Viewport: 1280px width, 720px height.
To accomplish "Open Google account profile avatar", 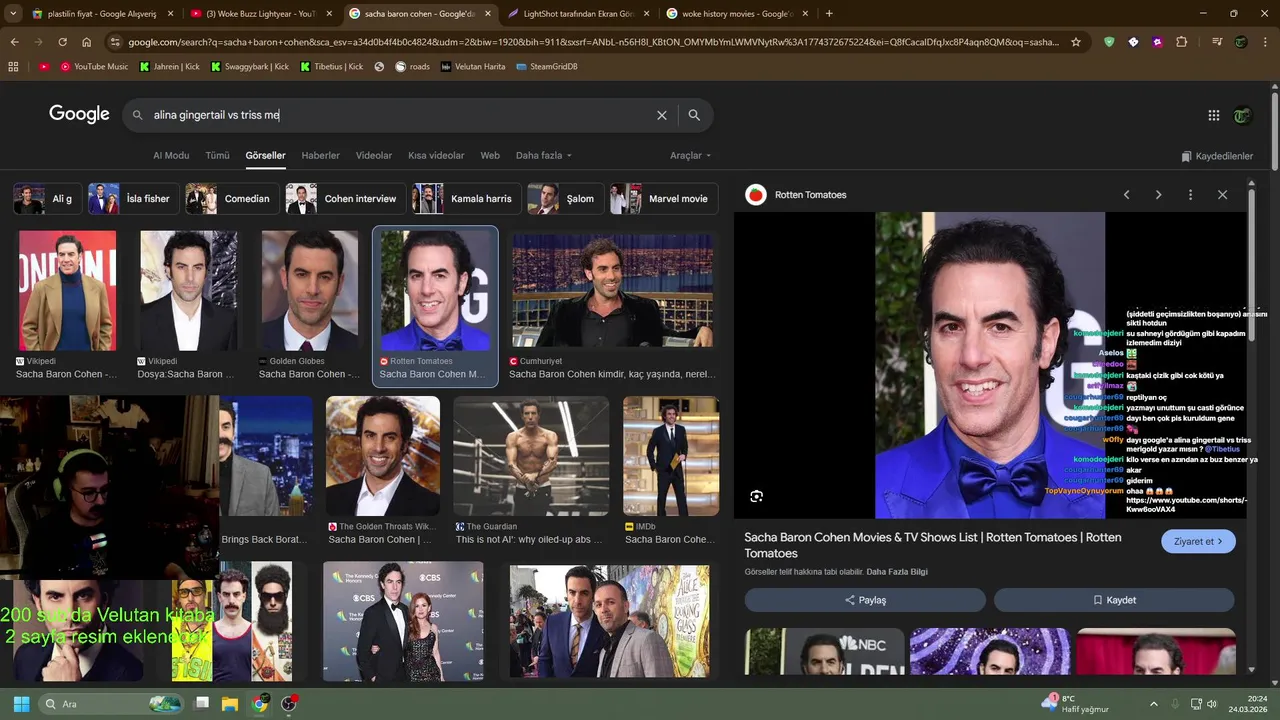I will point(1242,115).
